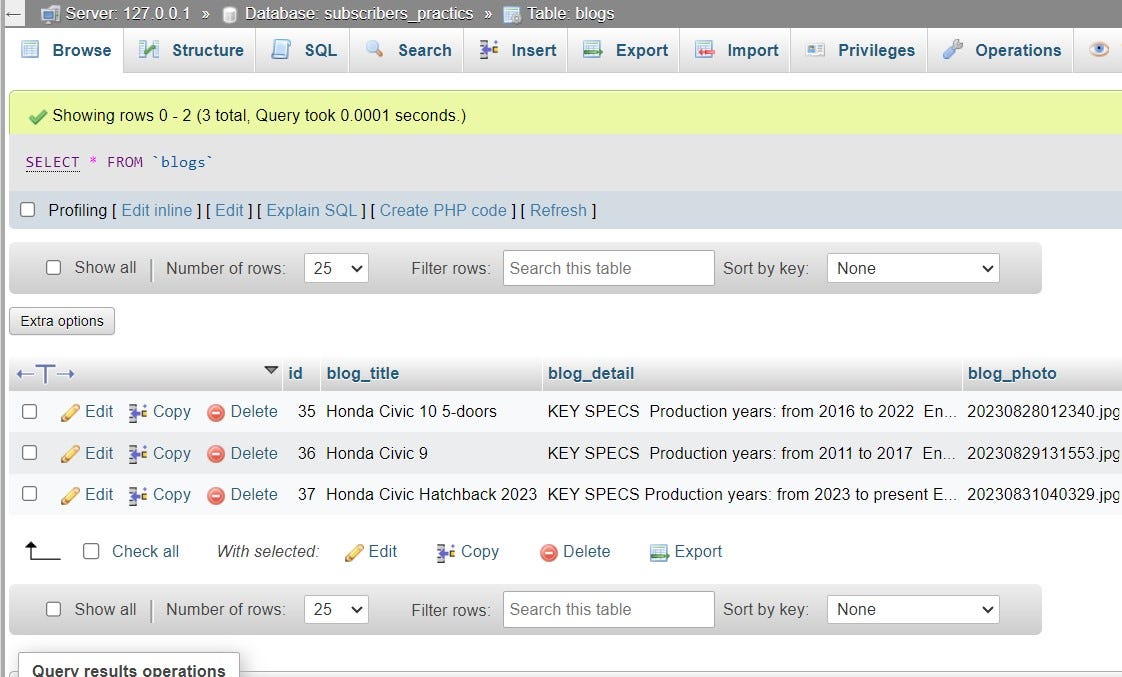Open the Browse tab
Viewport: 1122px width, 677px height.
click(67, 50)
